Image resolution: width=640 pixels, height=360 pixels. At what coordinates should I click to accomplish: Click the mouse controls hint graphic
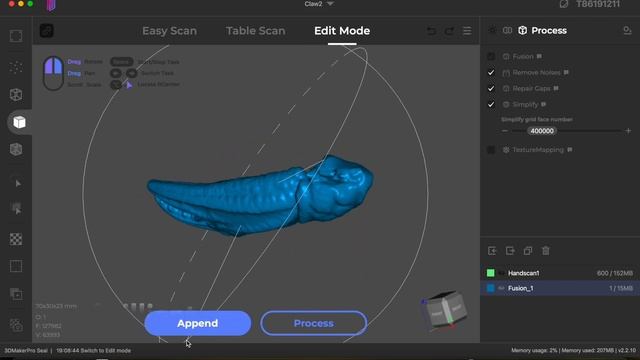(x=53, y=73)
